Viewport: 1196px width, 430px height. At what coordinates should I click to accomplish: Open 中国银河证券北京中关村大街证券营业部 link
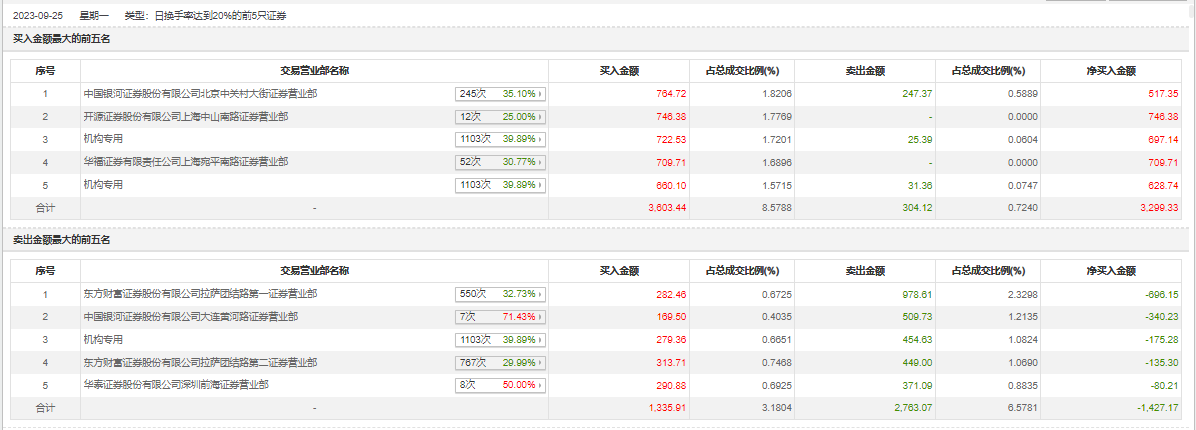[201, 94]
